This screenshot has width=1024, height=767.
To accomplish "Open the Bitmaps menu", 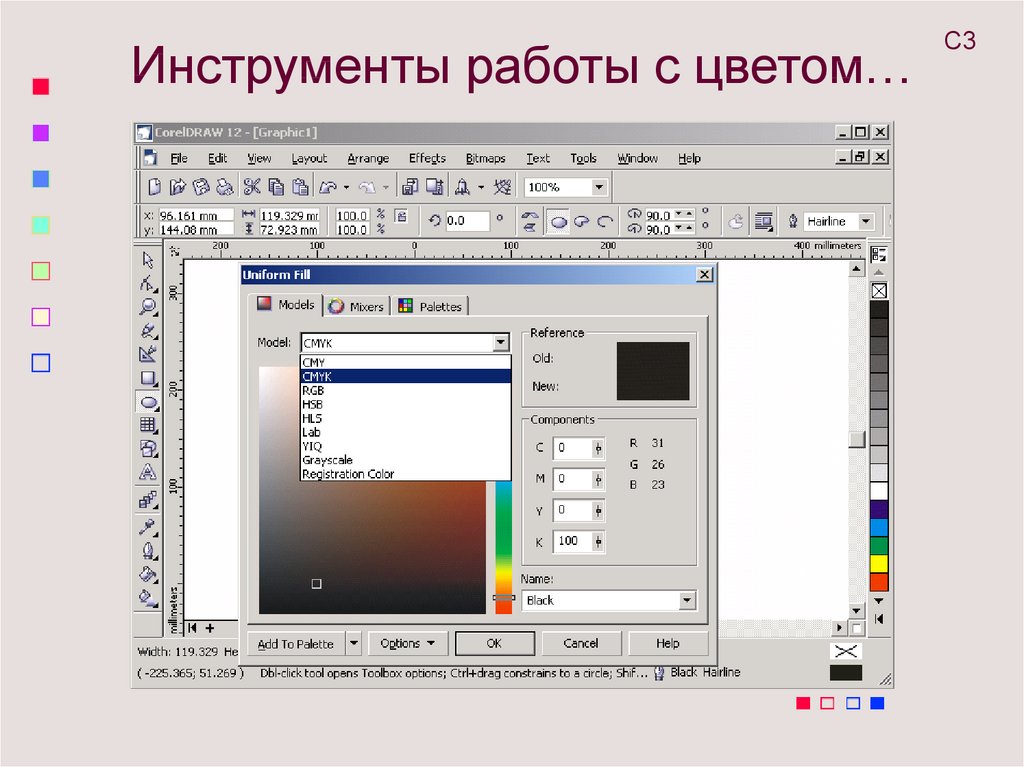I will [485, 158].
